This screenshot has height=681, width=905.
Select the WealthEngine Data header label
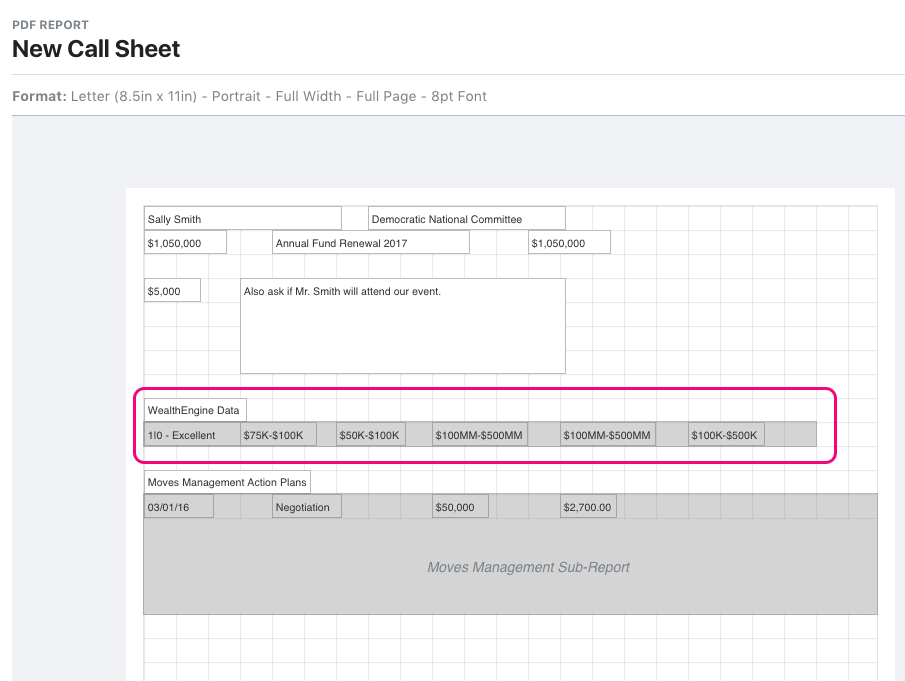(194, 409)
